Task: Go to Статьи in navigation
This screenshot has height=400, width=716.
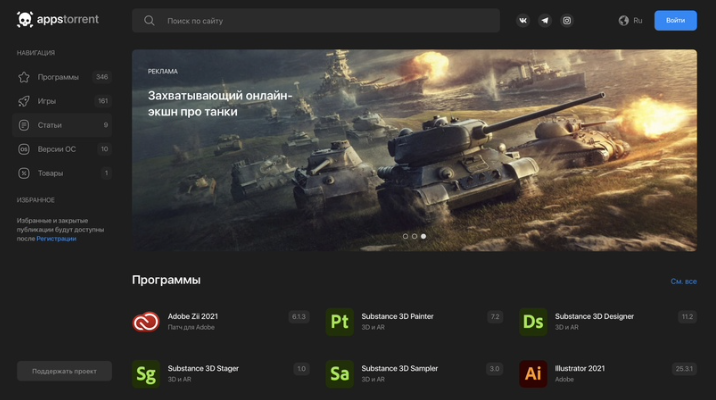Action: click(x=62, y=125)
